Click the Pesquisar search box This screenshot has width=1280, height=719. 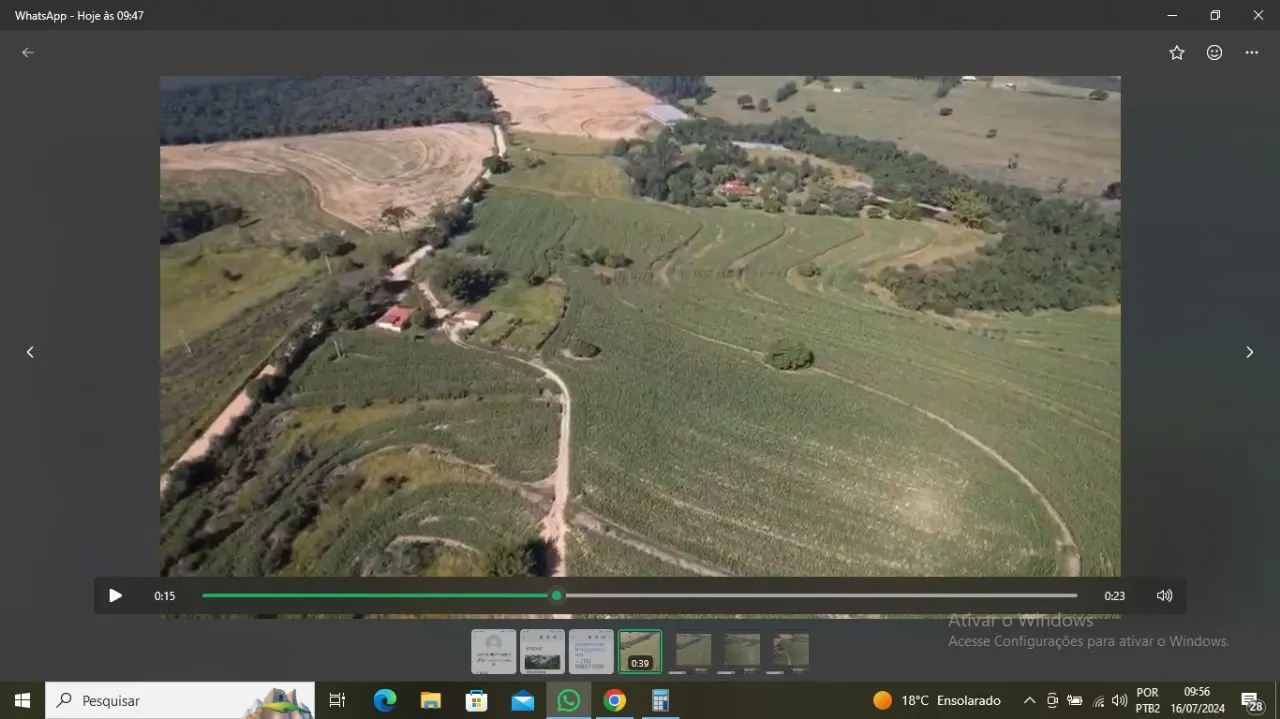180,701
